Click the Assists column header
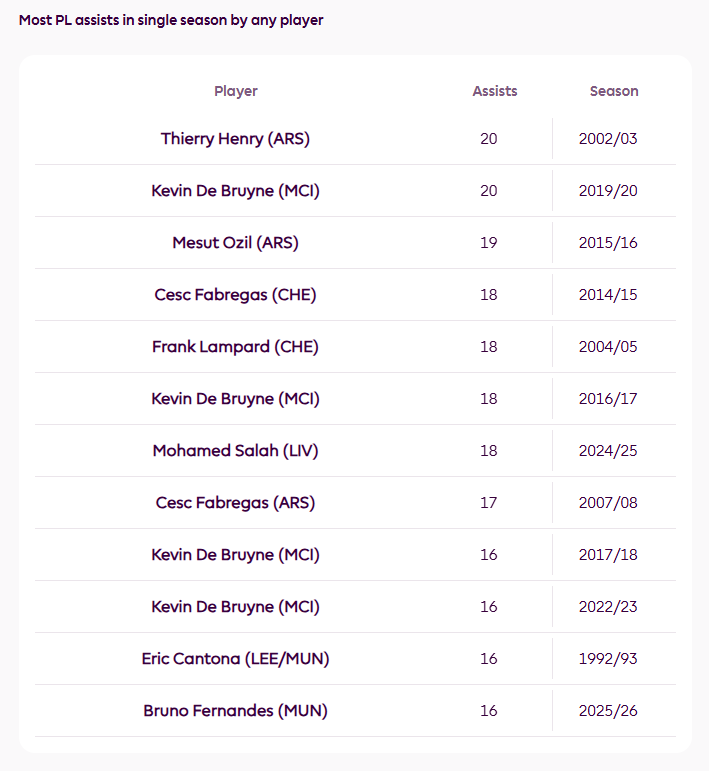Viewport: 709px width, 771px height. click(x=495, y=91)
